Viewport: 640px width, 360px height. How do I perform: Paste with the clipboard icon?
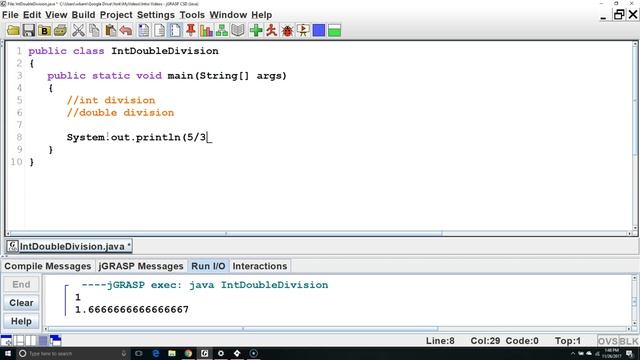point(110,31)
